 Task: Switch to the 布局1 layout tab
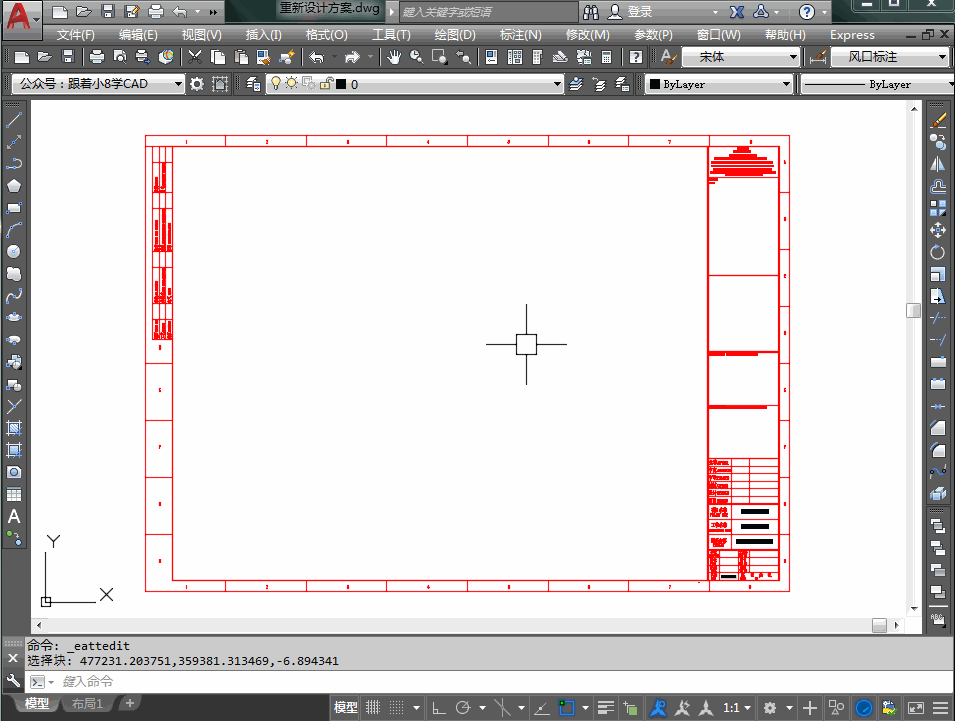tap(87, 703)
